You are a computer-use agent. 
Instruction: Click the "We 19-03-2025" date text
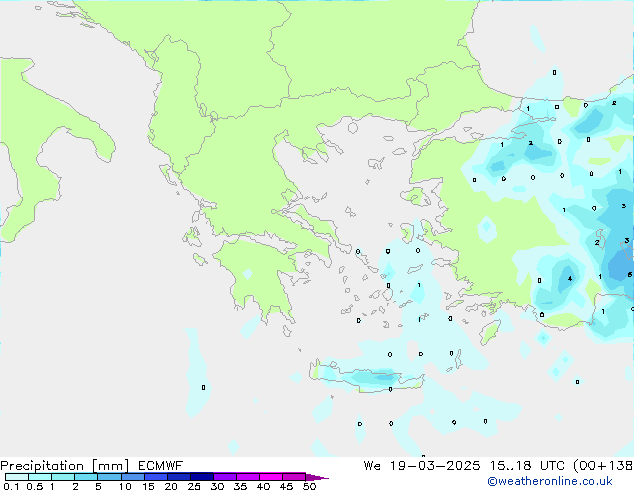(422, 465)
